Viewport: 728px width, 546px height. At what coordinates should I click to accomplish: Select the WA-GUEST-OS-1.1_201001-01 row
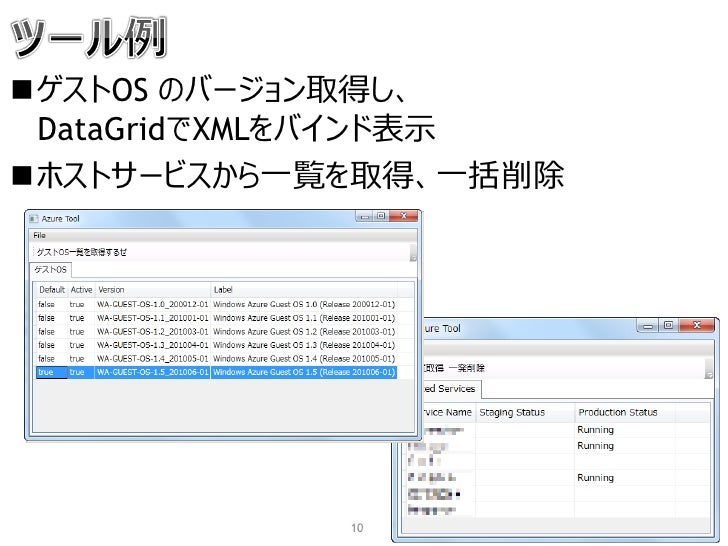[216, 318]
